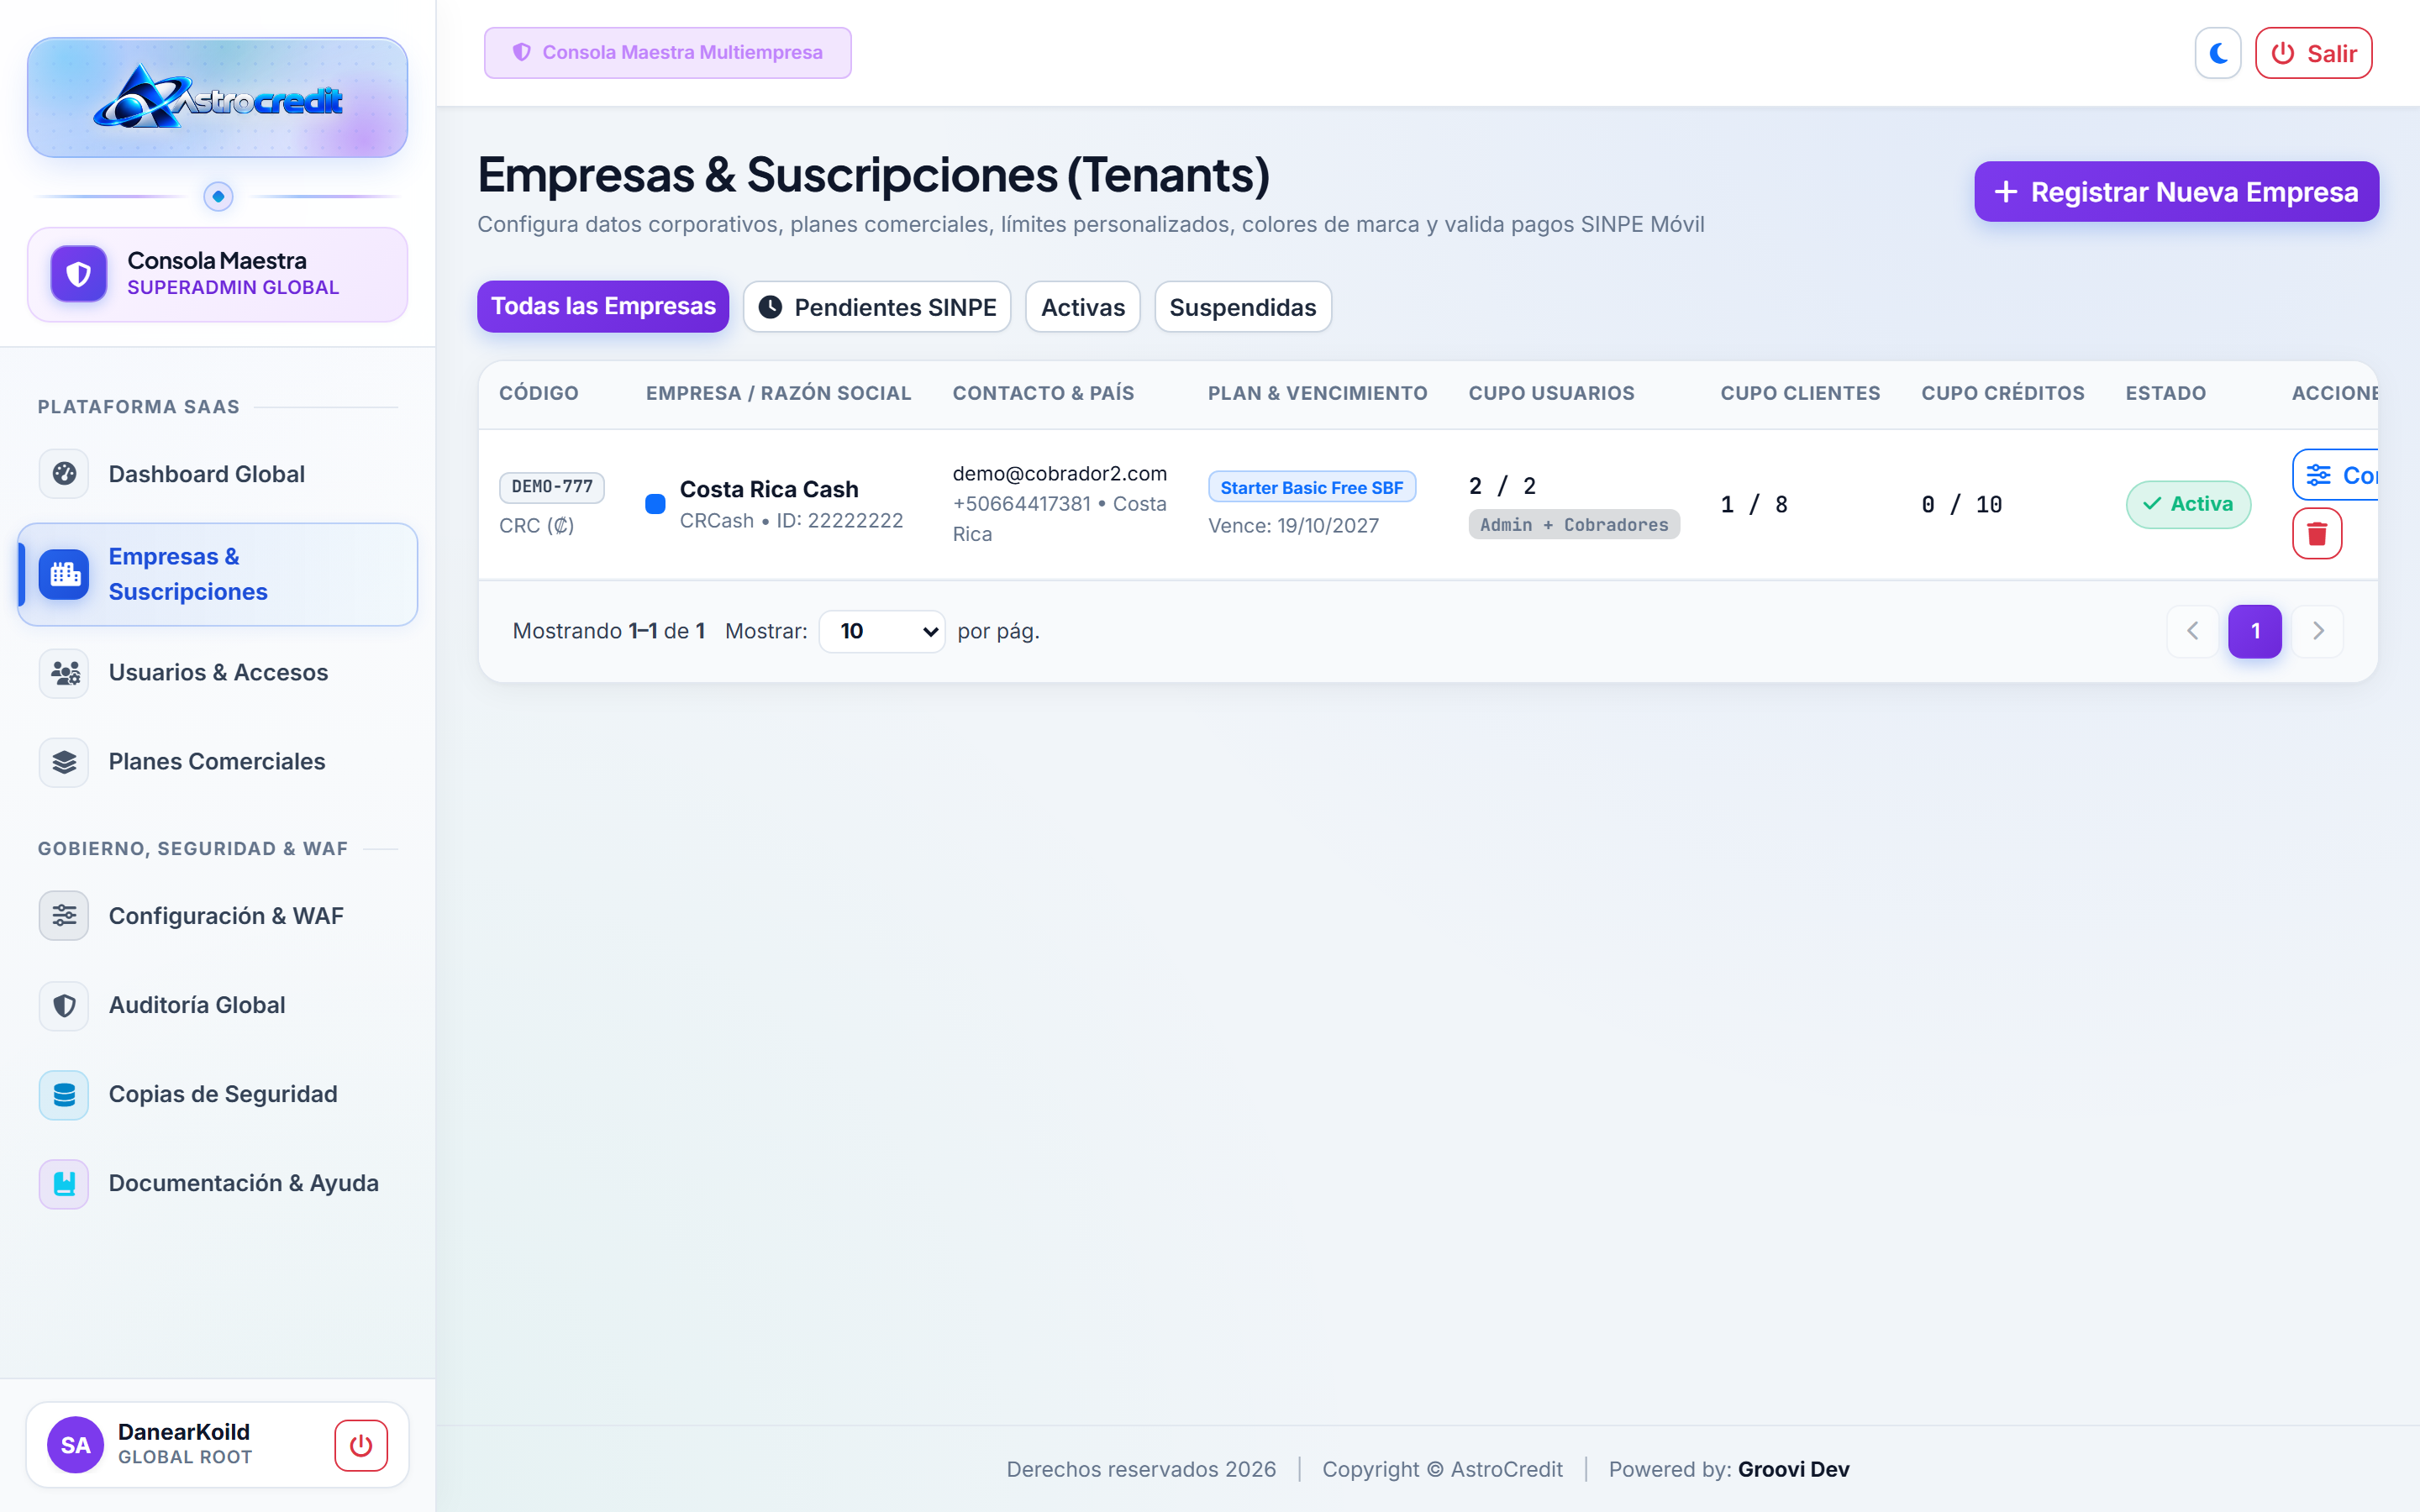Go to Usuarios & Accesos
The width and height of the screenshot is (2420, 1512).
point(218,672)
